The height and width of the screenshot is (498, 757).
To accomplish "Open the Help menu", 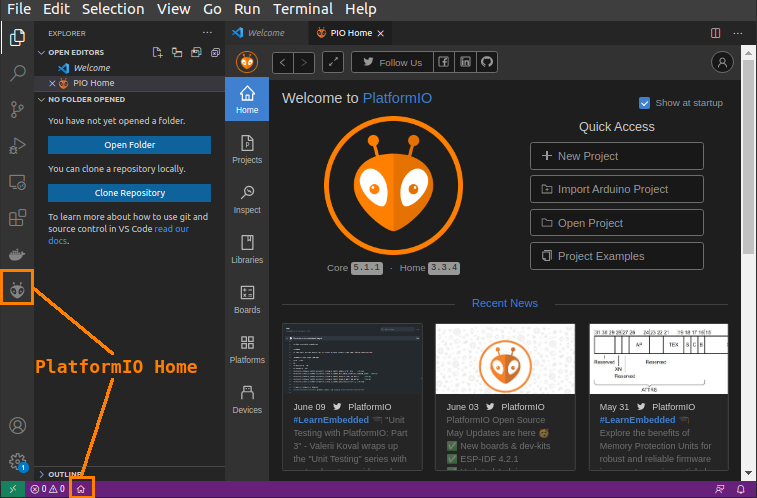I will pos(361,9).
